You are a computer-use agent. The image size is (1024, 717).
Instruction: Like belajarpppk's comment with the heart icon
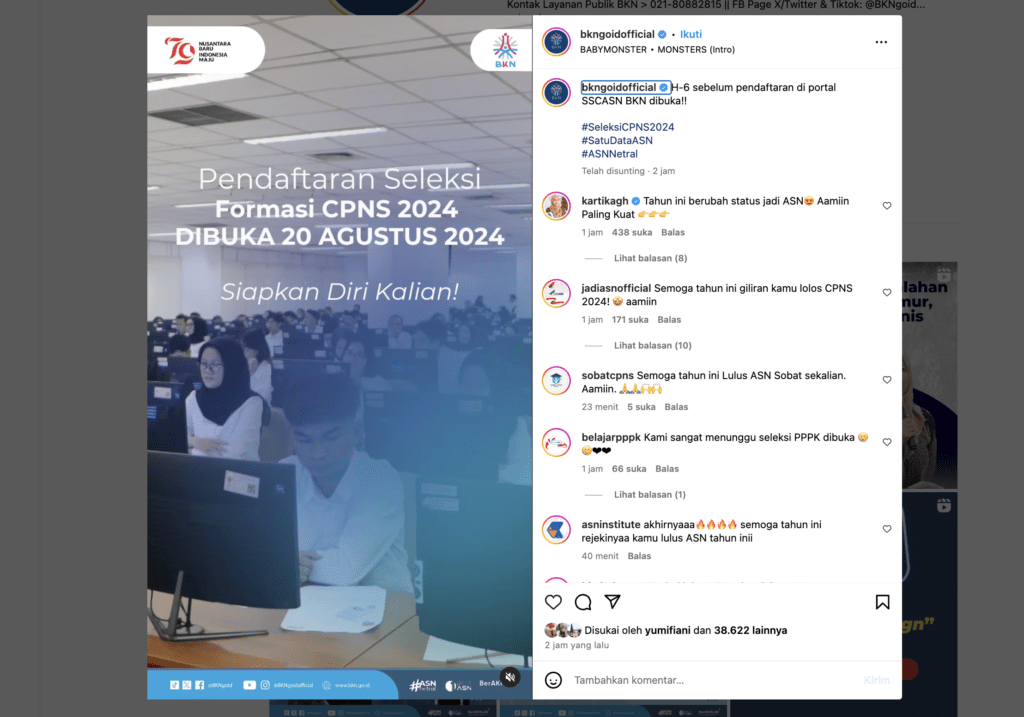click(887, 441)
